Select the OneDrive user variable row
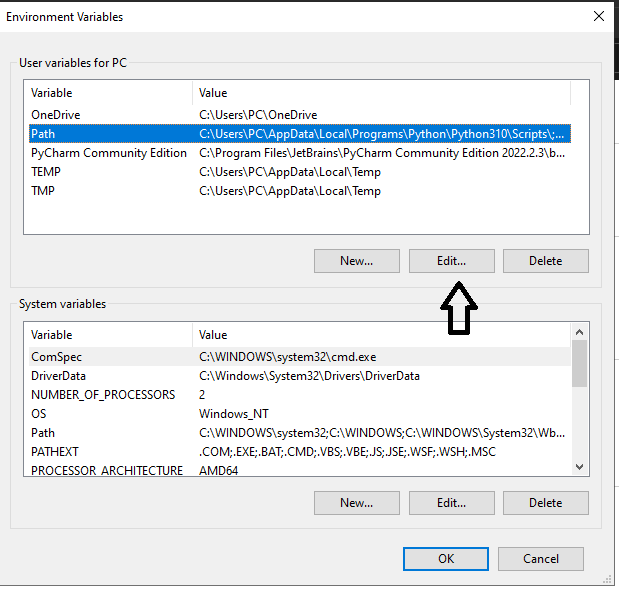Viewport: 619px width, 597px height. 300,115
